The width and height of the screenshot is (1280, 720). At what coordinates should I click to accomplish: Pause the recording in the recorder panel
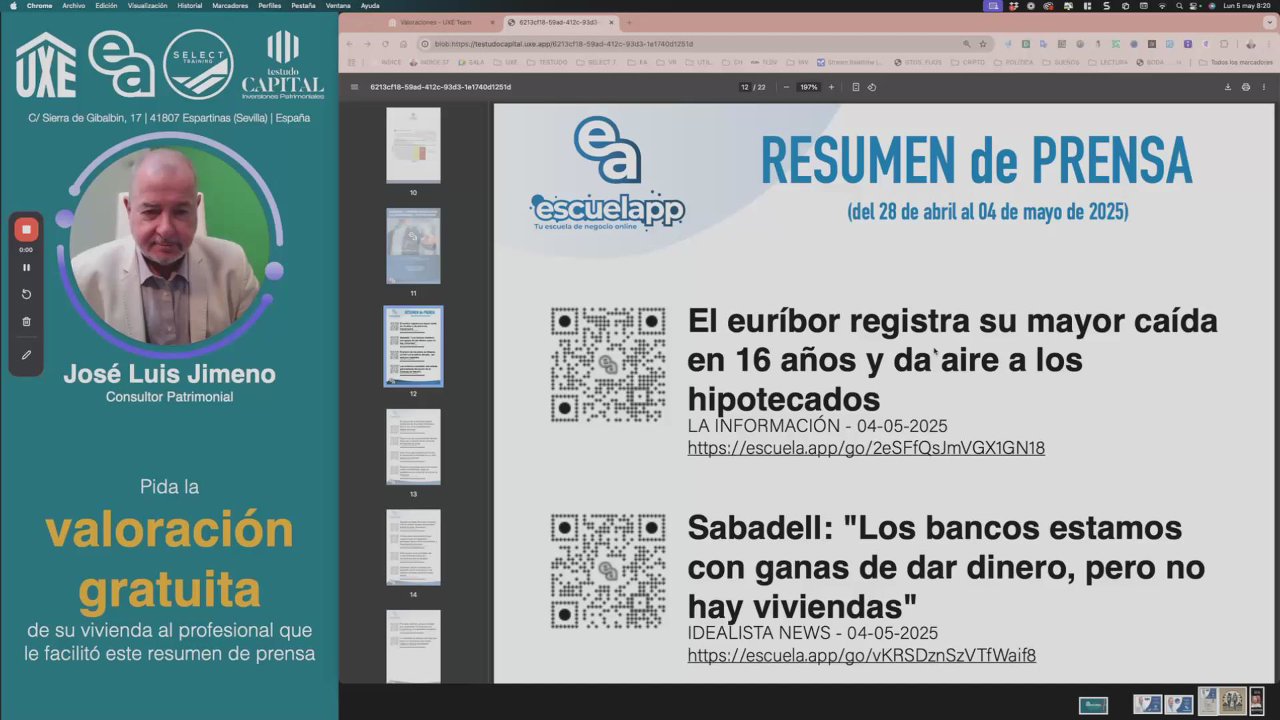click(x=27, y=268)
